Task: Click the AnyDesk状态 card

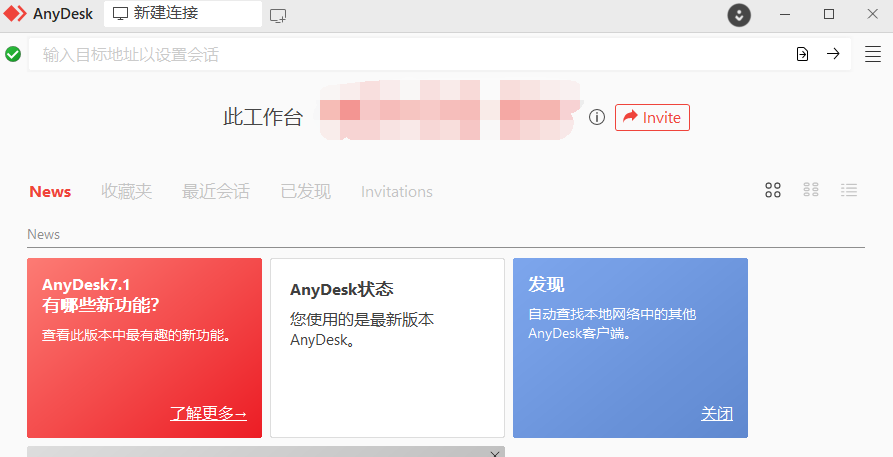Action: (387, 348)
